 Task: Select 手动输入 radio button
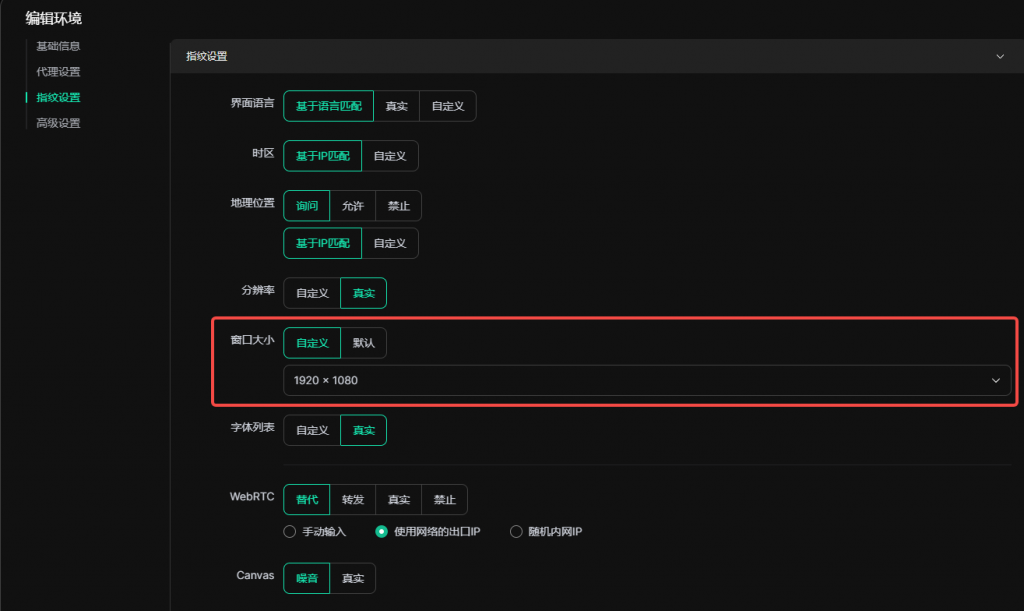pyautogui.click(x=290, y=532)
